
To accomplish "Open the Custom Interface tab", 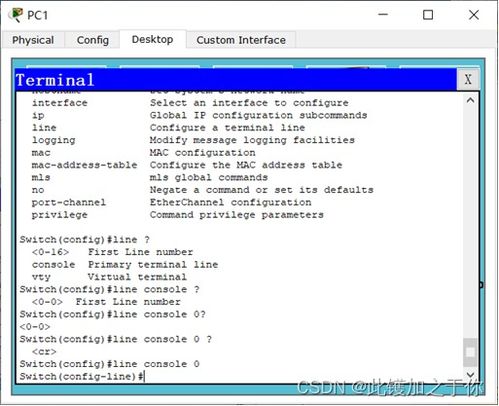I will [241, 40].
